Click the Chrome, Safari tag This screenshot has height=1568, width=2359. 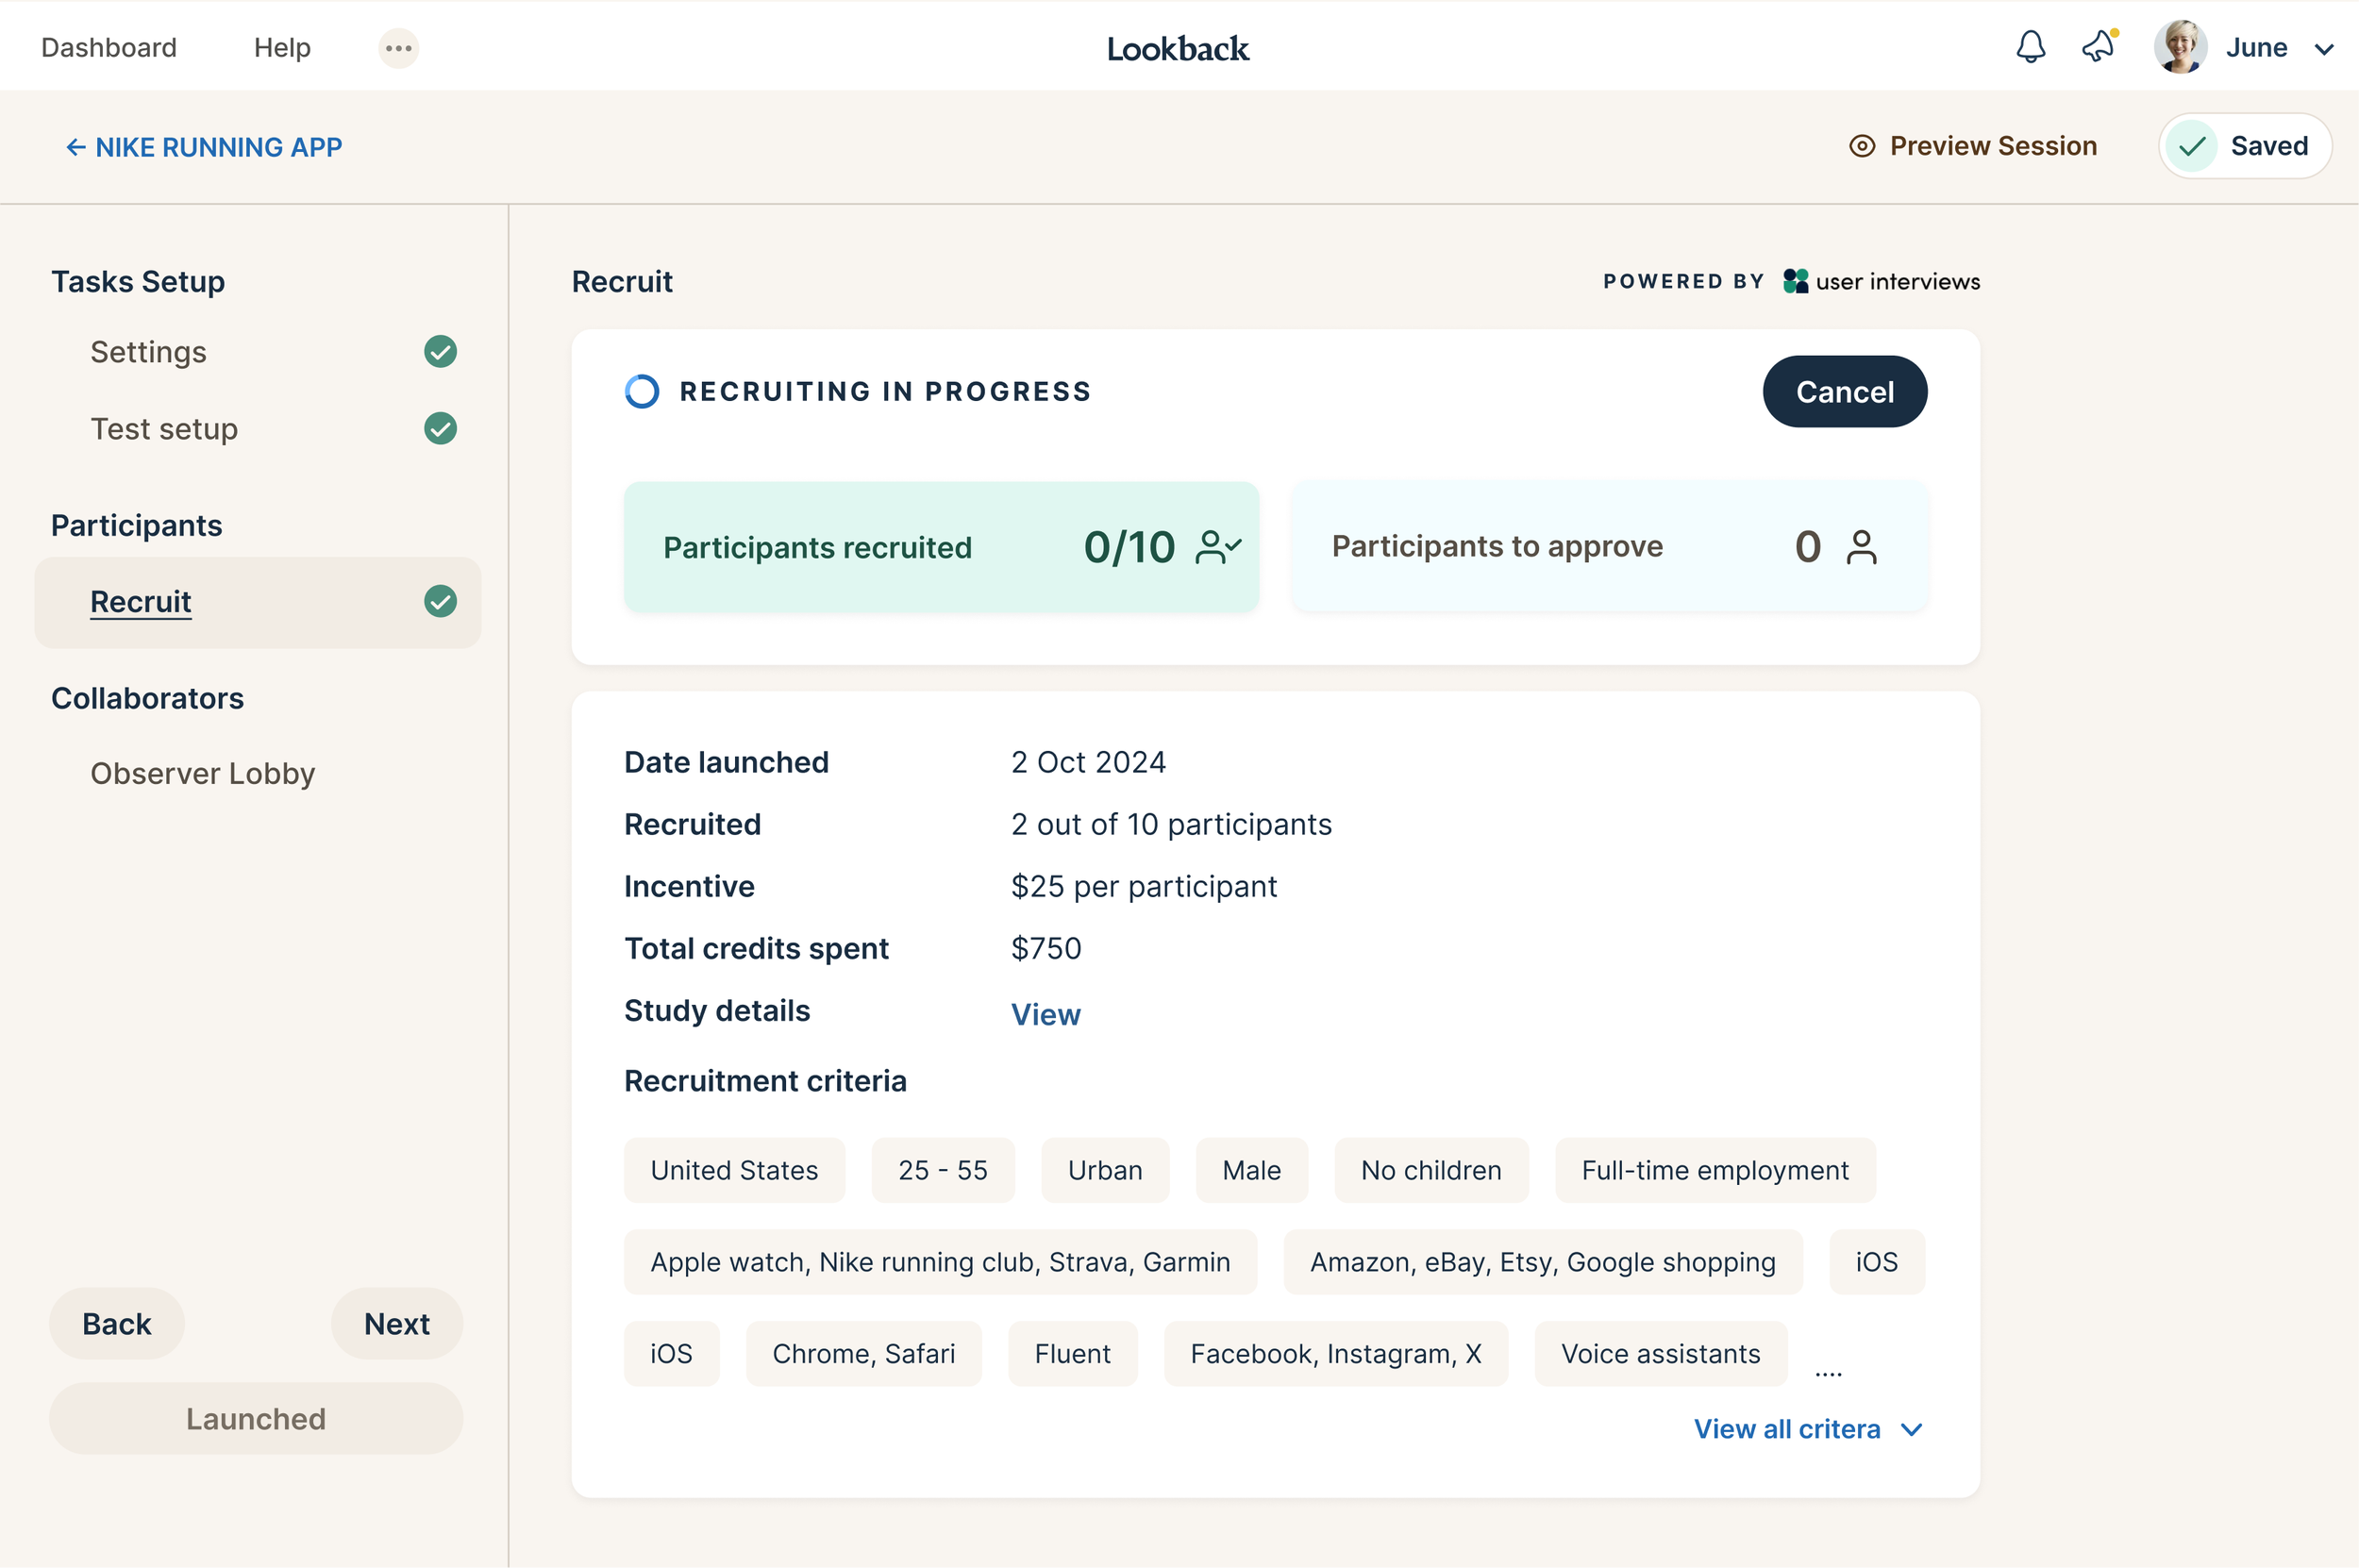pyautogui.click(x=863, y=1354)
